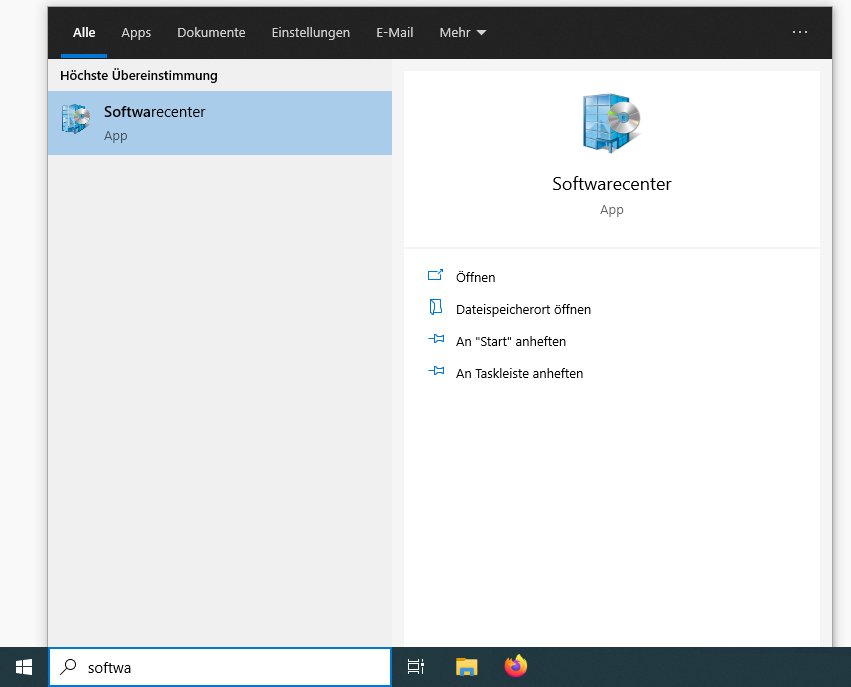Image resolution: width=851 pixels, height=687 pixels.
Task: Click the Softwarecenter icon in the preview pane
Action: [611, 123]
